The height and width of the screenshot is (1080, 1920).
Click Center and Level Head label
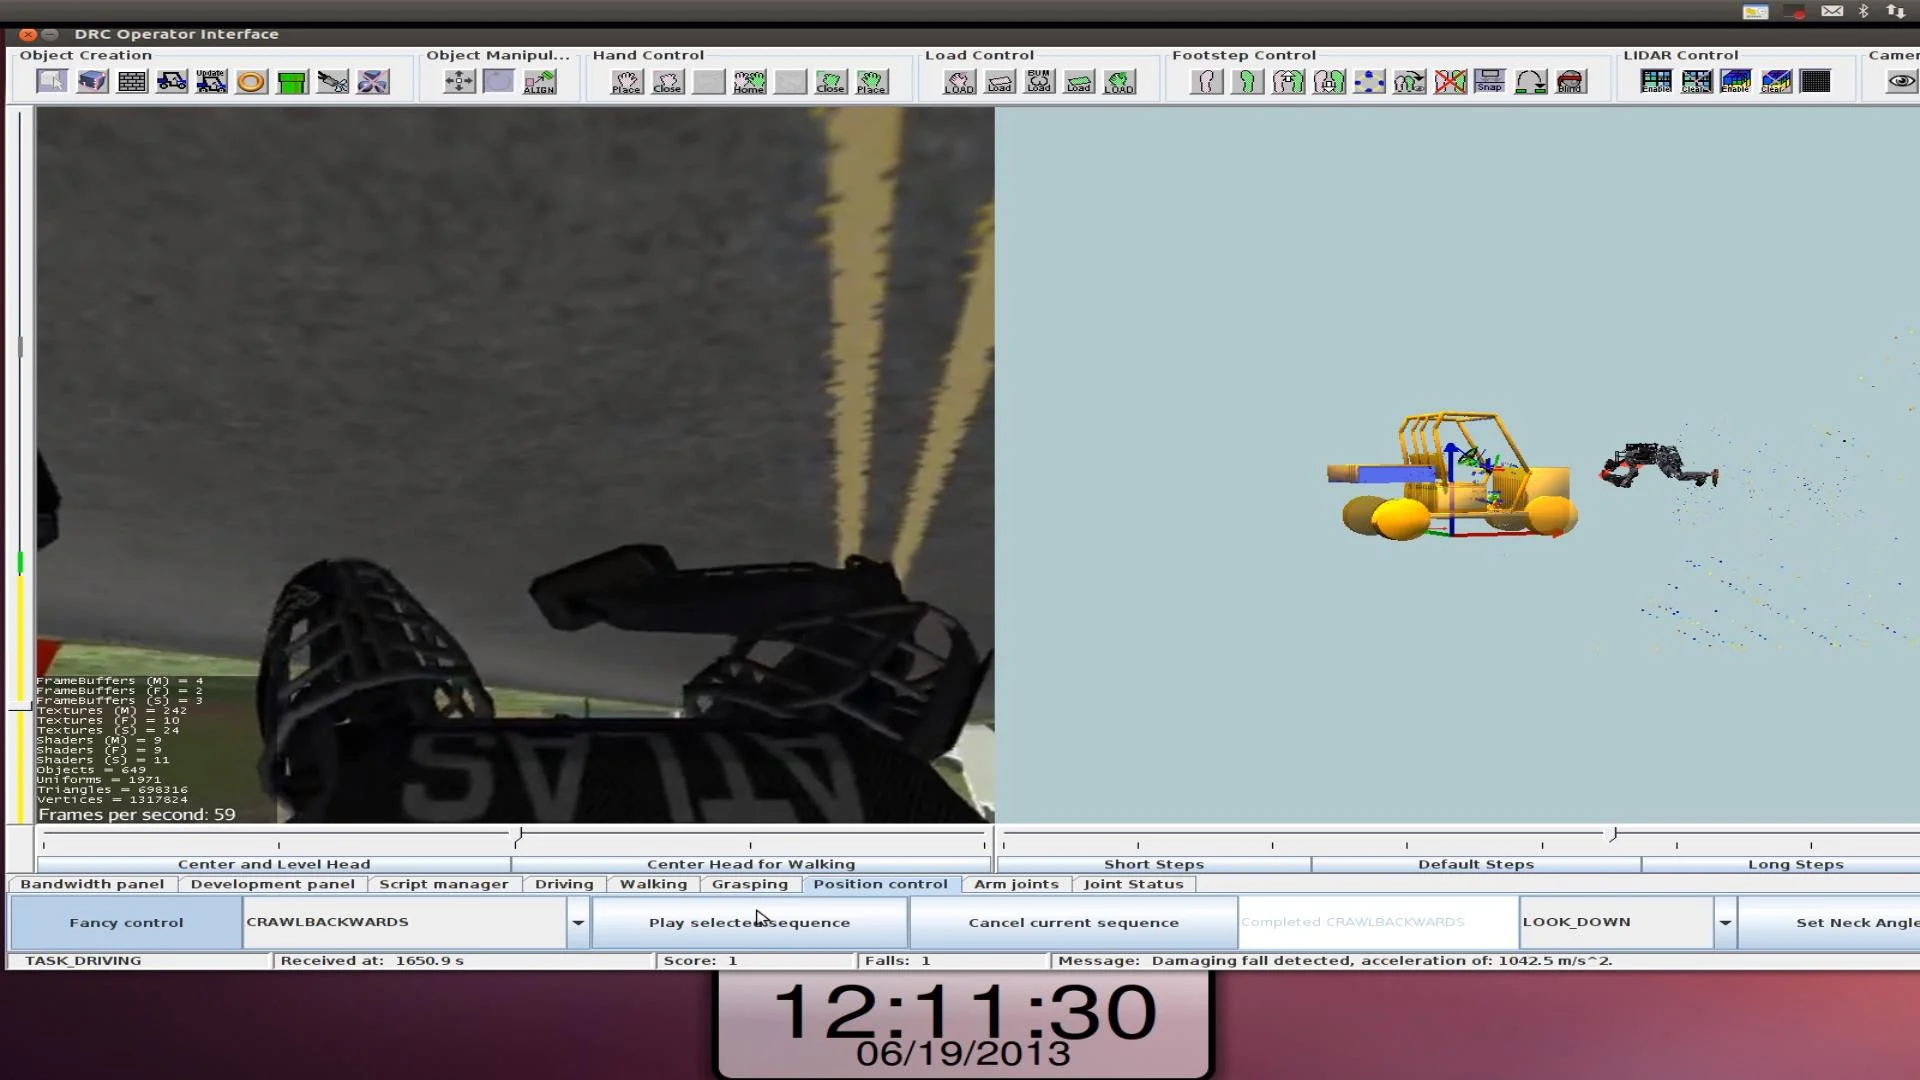(x=274, y=864)
